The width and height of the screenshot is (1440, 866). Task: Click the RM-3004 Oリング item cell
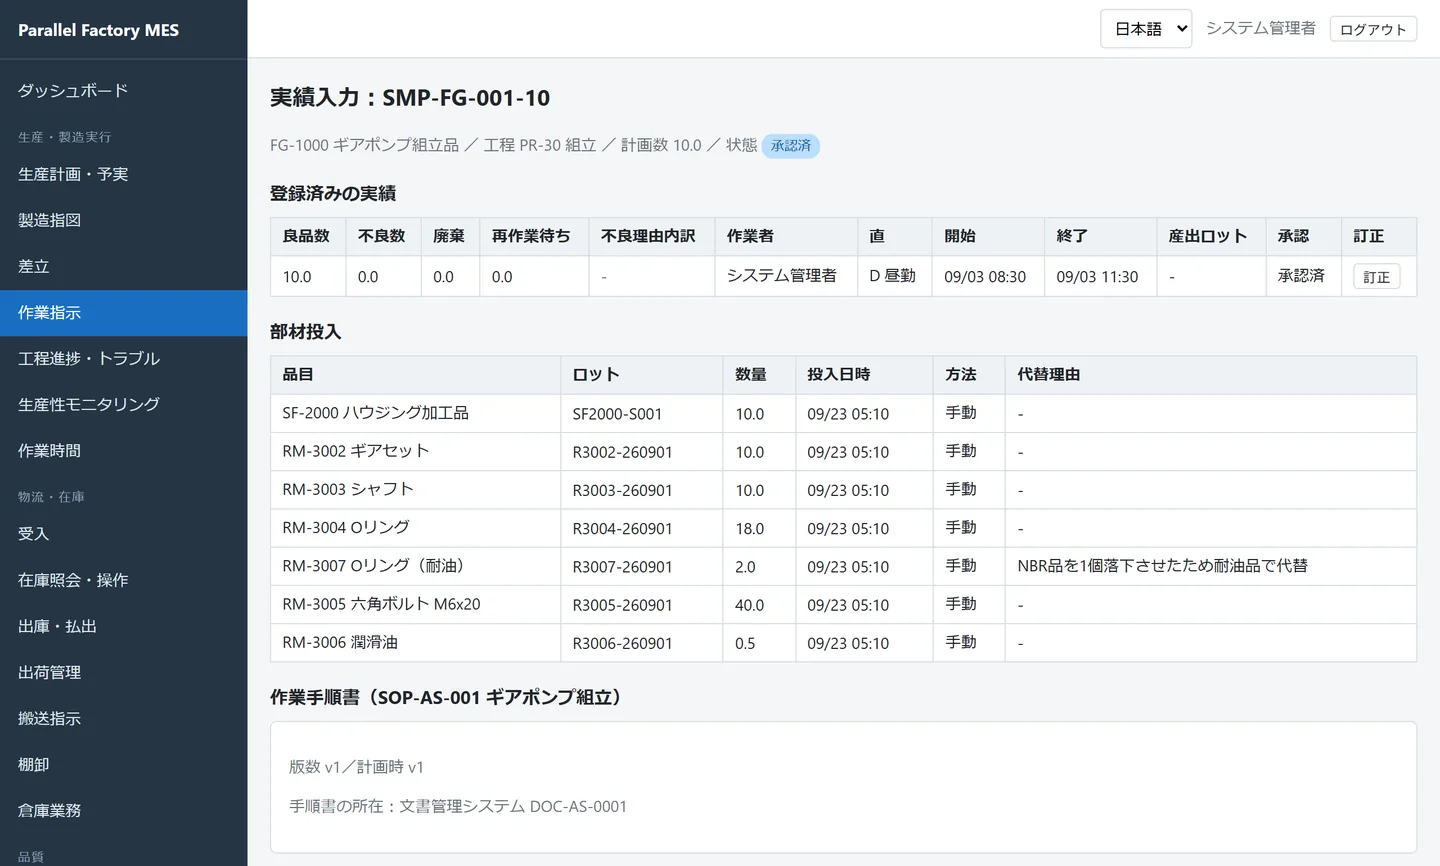pyautogui.click(x=415, y=528)
